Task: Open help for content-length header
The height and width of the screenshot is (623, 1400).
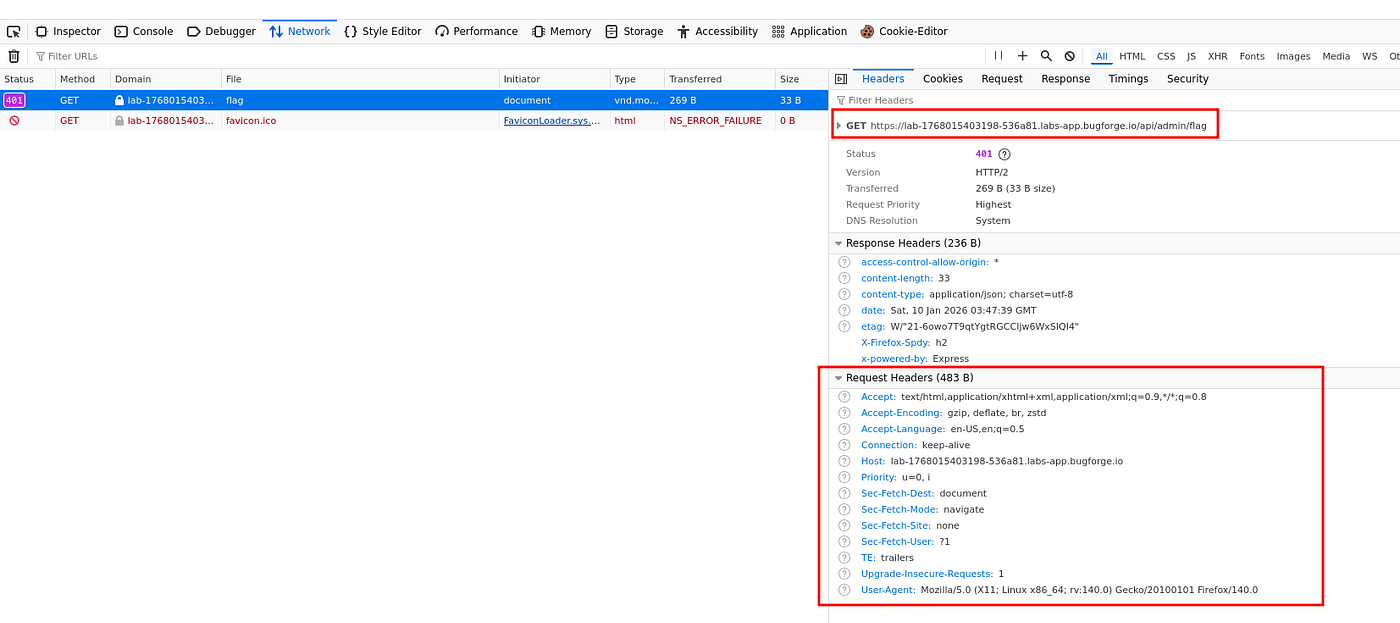Action: pos(844,278)
